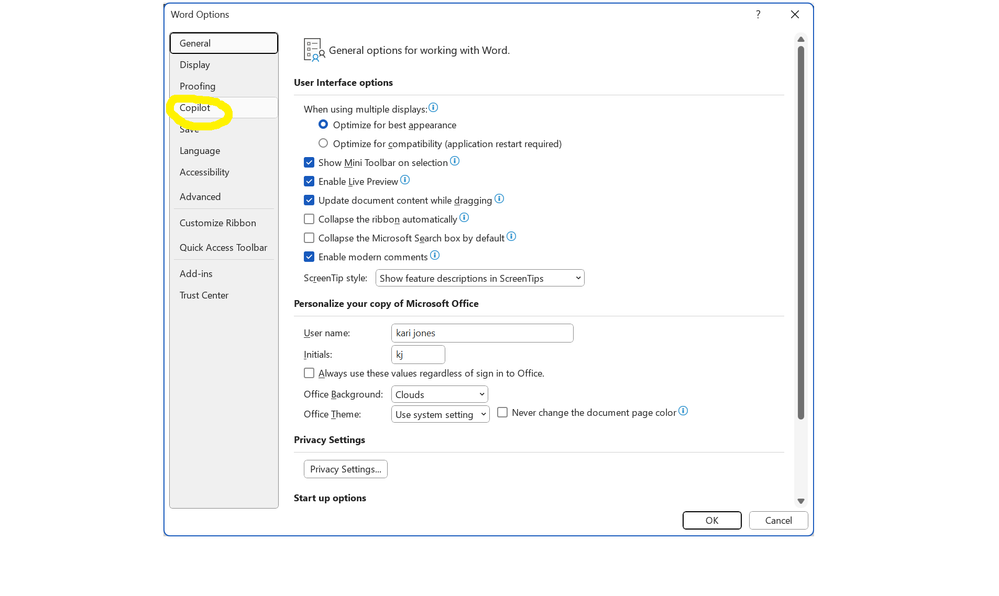The image size is (999, 596).
Task: Click the User Interface options heading
Action: point(343,82)
